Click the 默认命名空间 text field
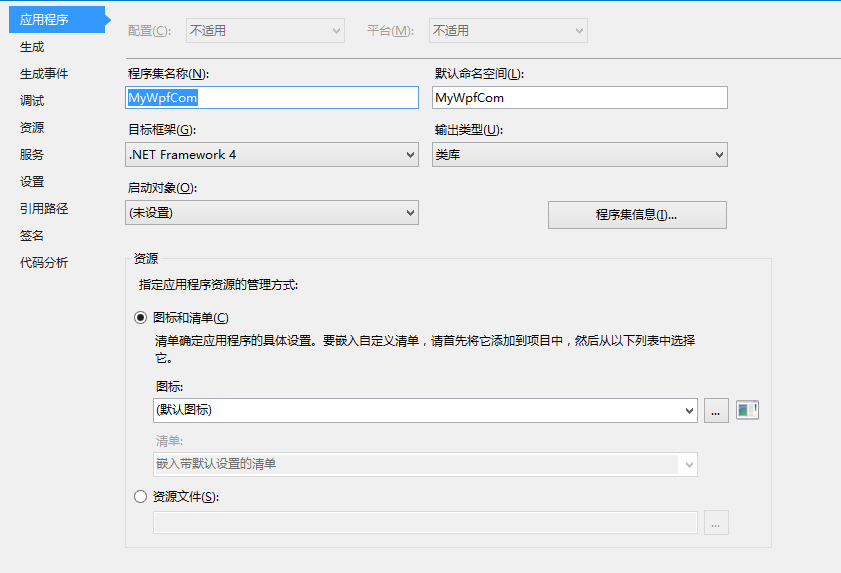The height and width of the screenshot is (573, 841). pos(579,98)
